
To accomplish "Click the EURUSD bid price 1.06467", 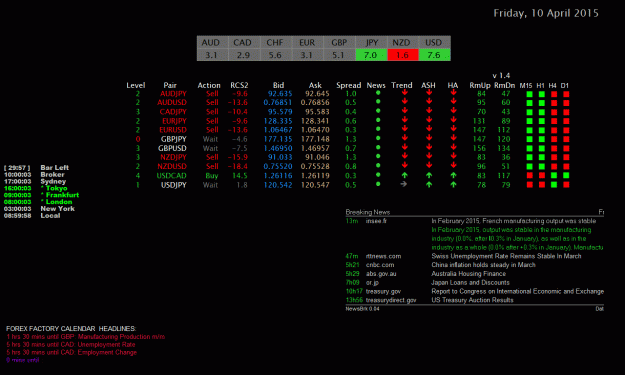I will click(x=278, y=130).
